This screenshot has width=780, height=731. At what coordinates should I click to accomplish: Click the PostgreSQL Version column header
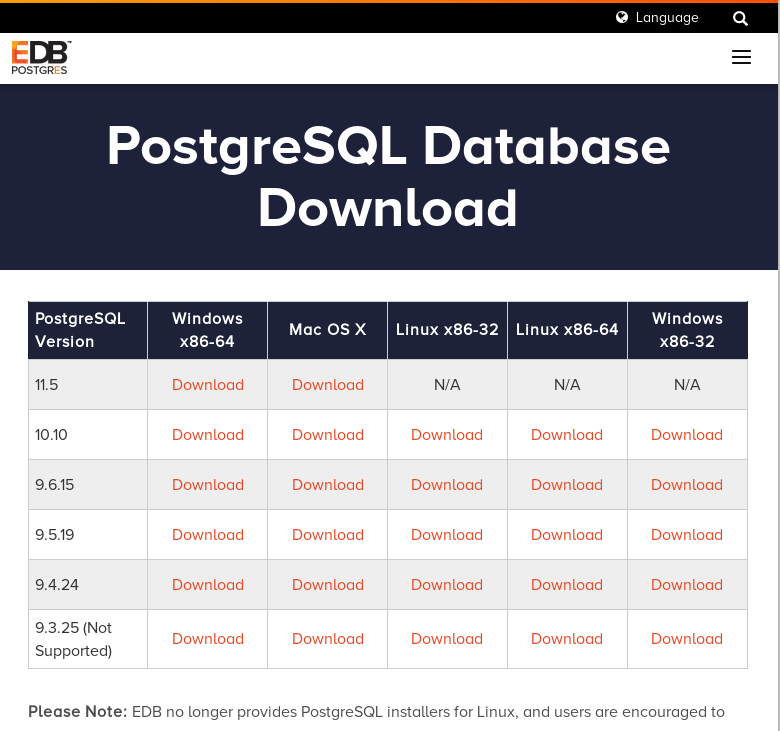[80, 330]
